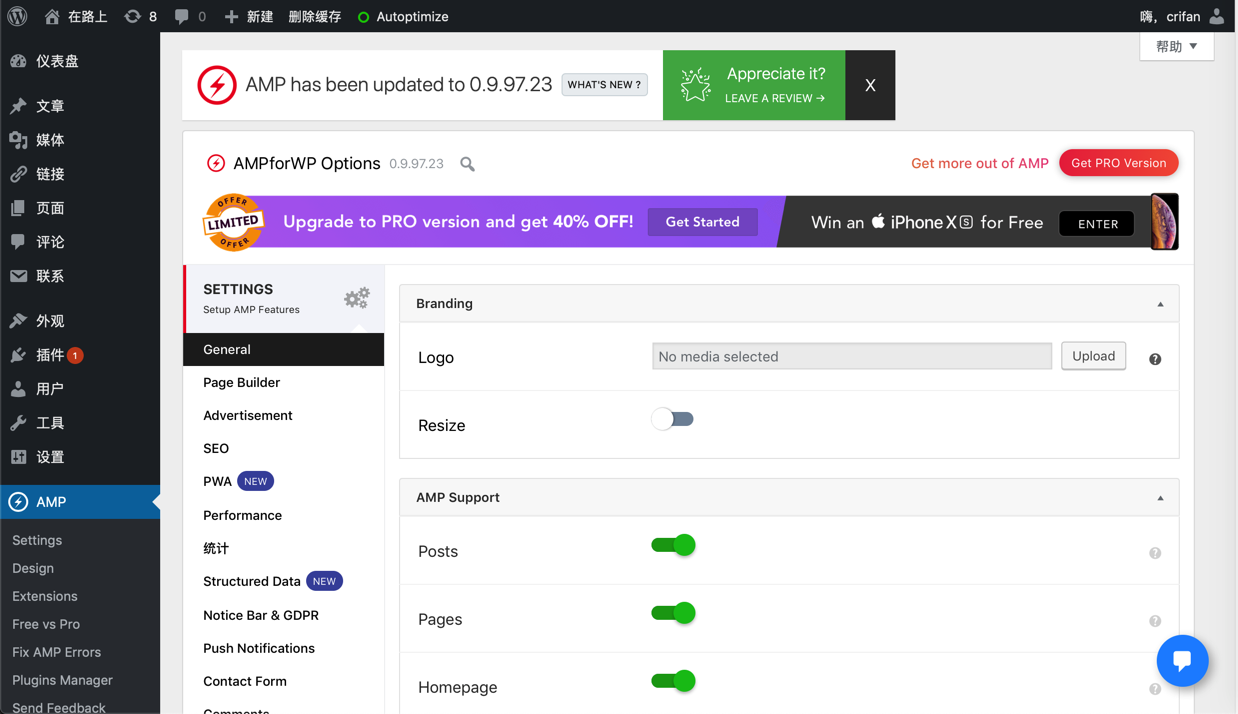This screenshot has width=1238, height=714.
Task: Click the plus 新建 icon in admin bar
Action: pyautogui.click(x=231, y=16)
